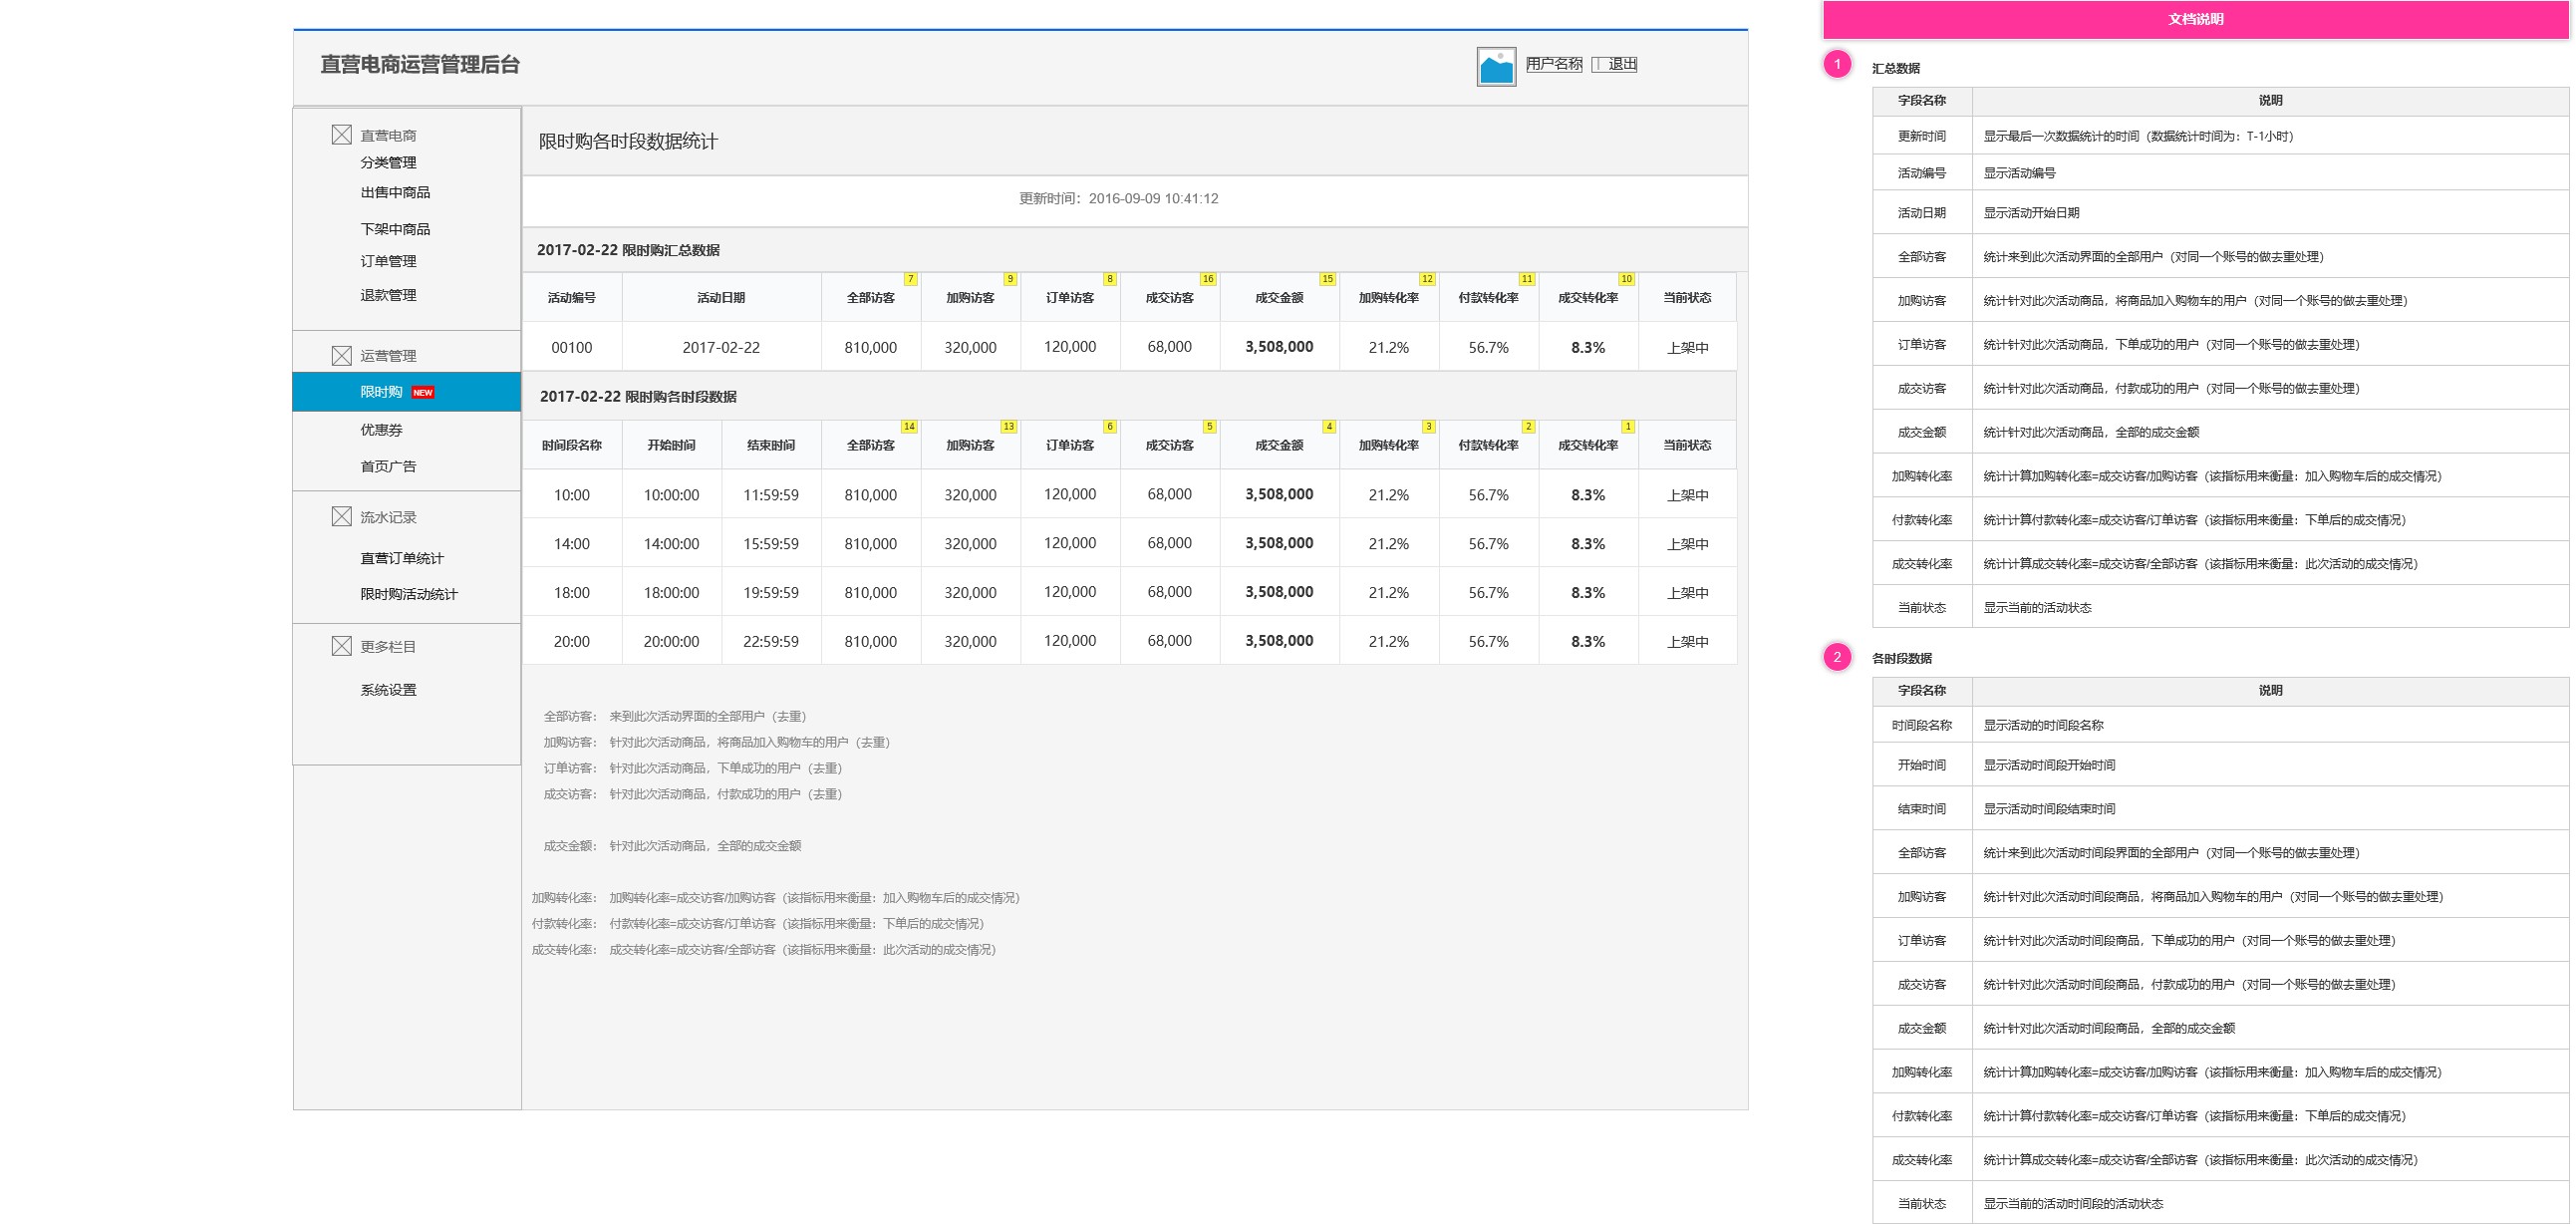Click yellow note marker 11 on summary 付款转化率
The height and width of the screenshot is (1224, 2576).
(1527, 279)
